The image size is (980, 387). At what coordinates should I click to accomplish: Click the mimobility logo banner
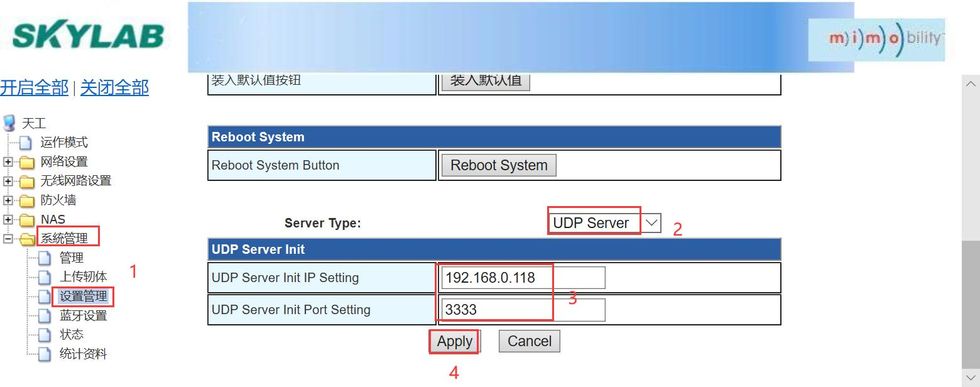(x=876, y=39)
